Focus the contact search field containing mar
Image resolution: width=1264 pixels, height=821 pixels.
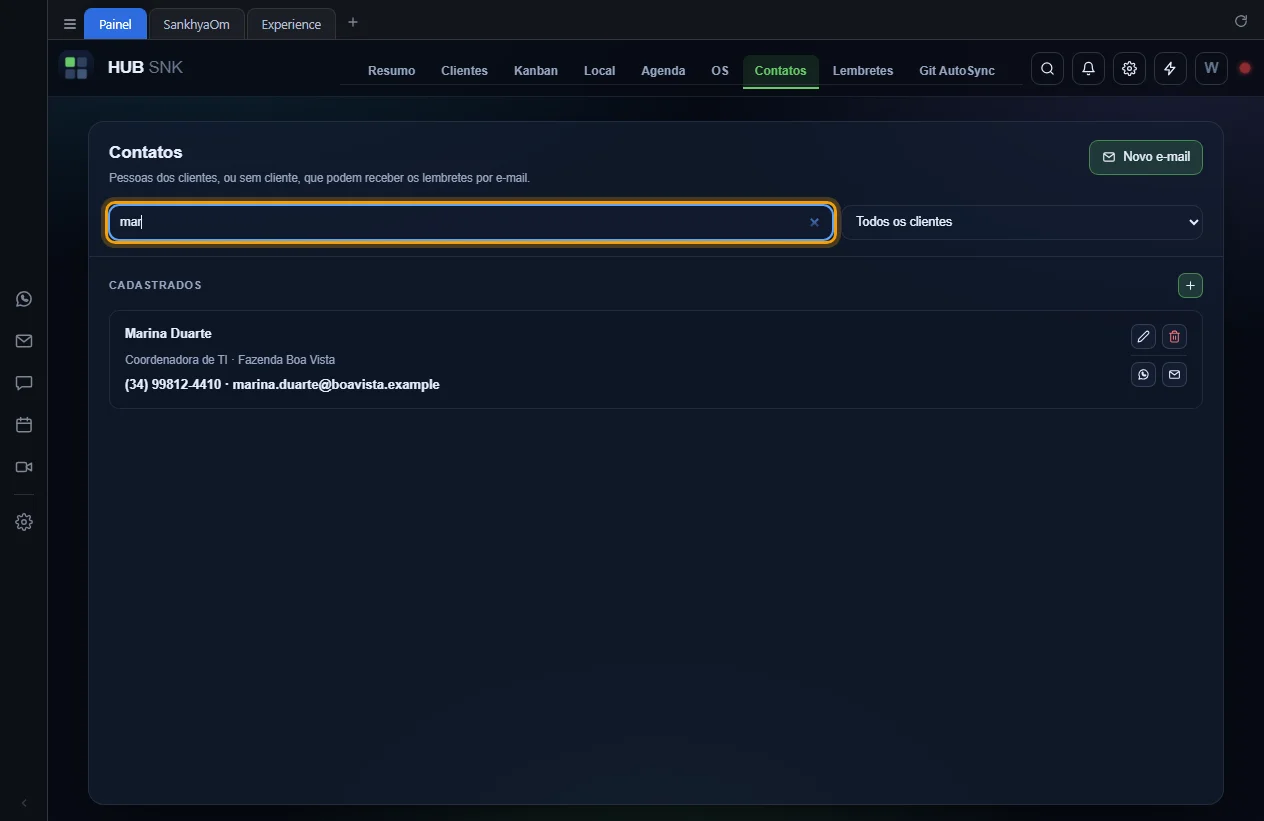(x=470, y=222)
